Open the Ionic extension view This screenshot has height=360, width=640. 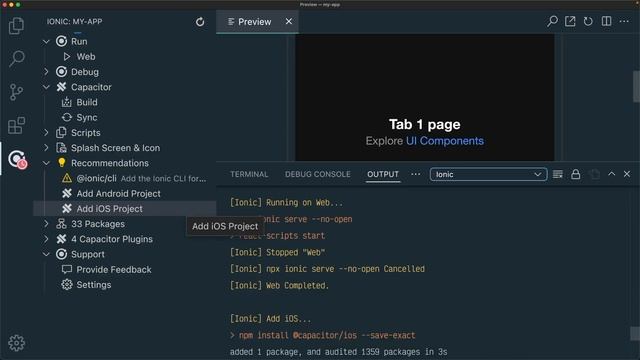coord(18,159)
